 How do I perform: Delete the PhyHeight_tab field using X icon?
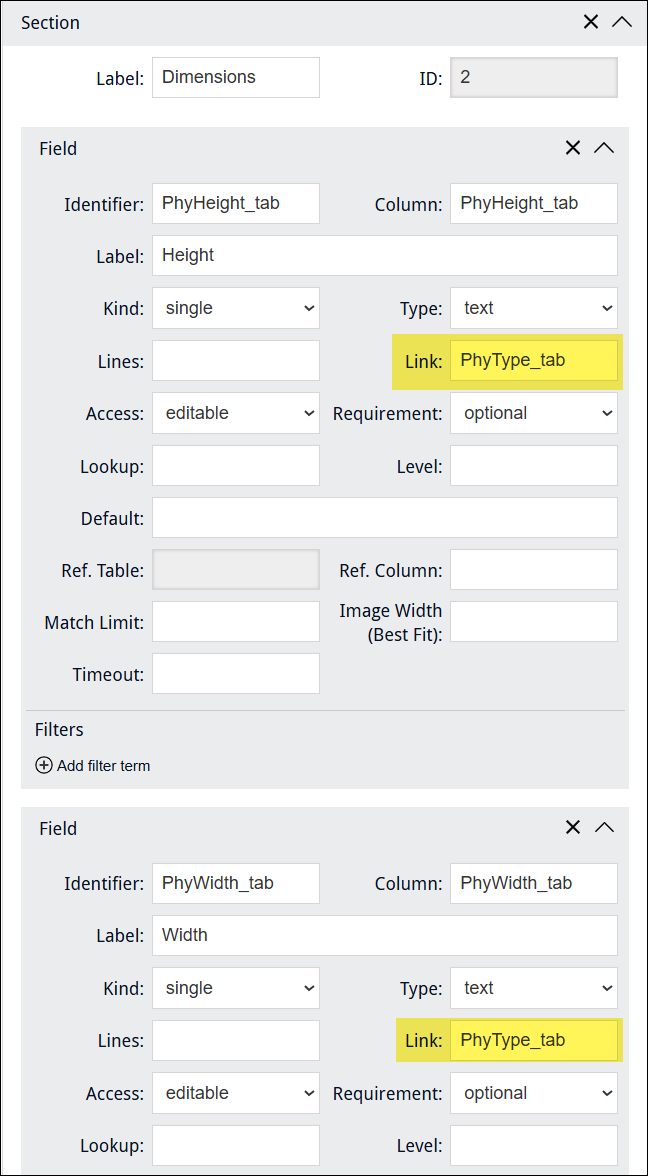click(x=573, y=148)
